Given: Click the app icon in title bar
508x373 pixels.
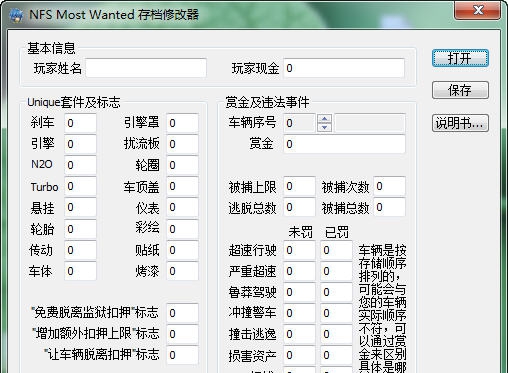Looking at the screenshot, I should click(16, 15).
